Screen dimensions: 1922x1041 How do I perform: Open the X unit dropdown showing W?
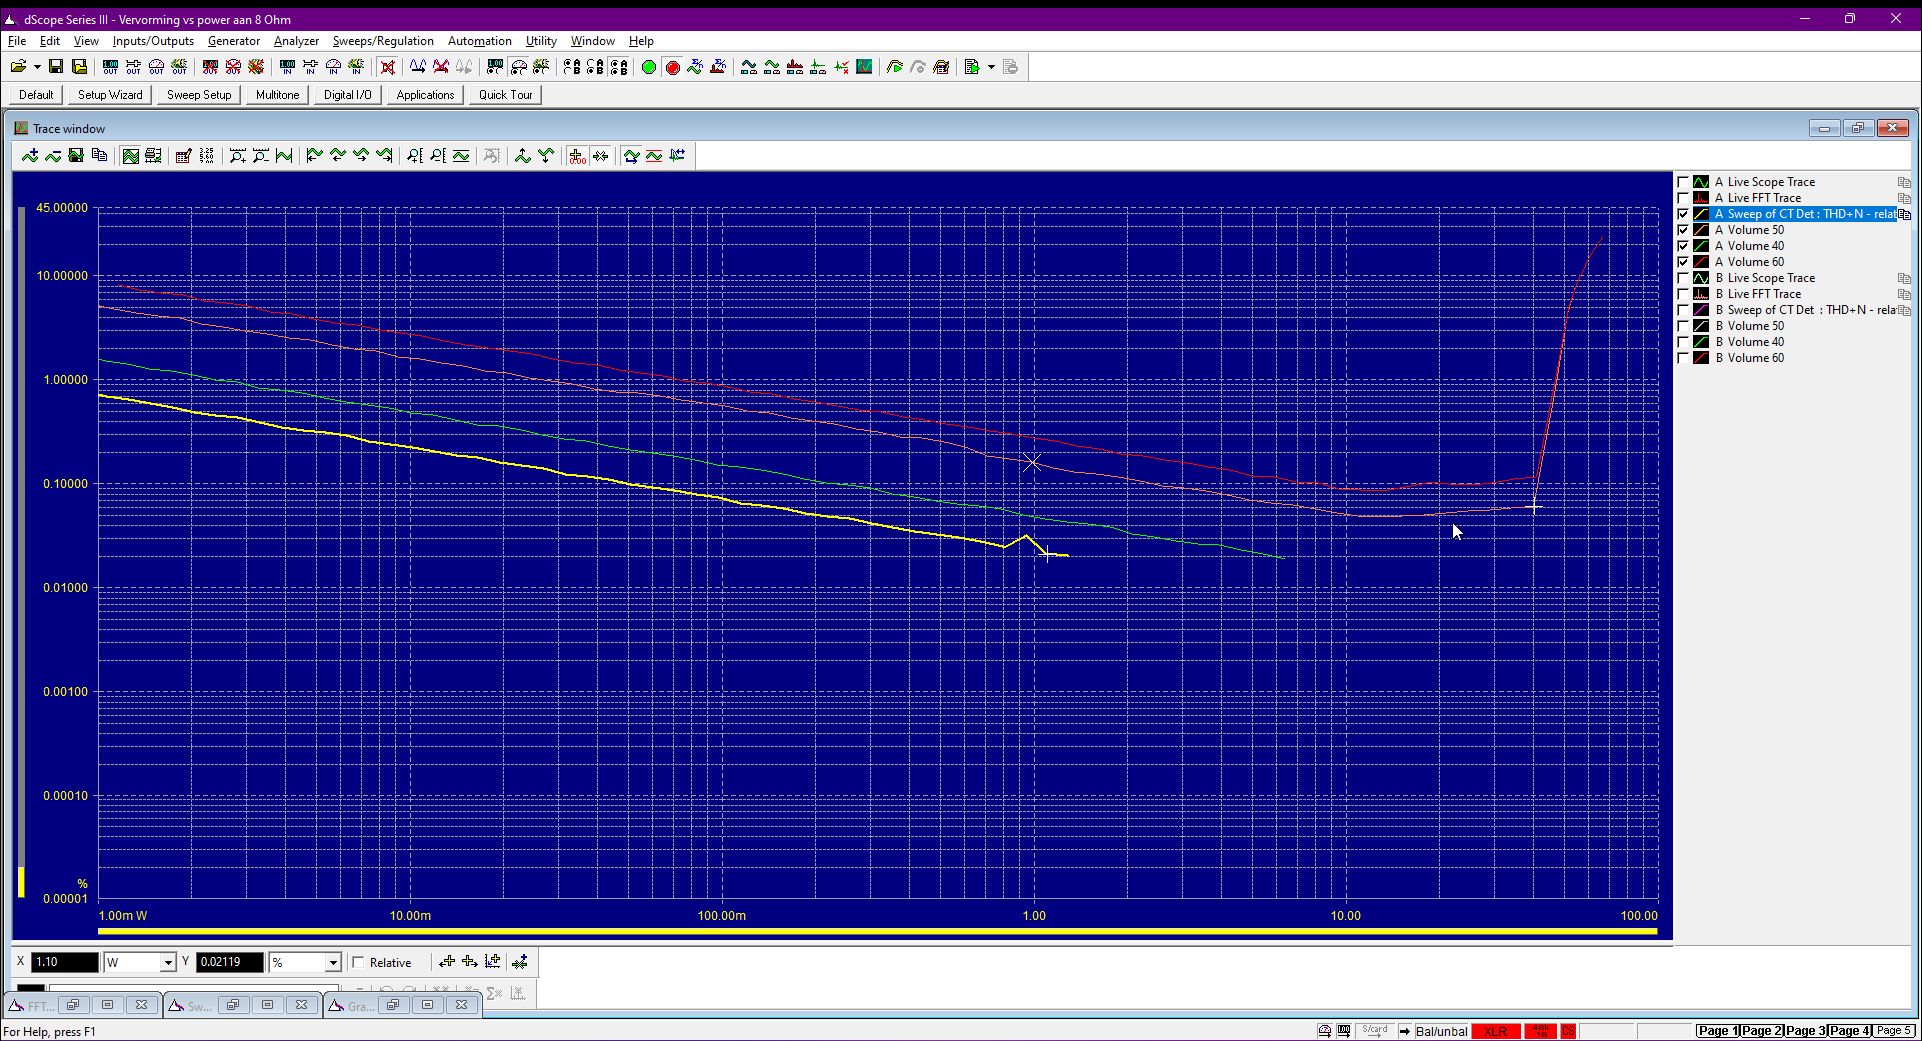[x=168, y=962]
